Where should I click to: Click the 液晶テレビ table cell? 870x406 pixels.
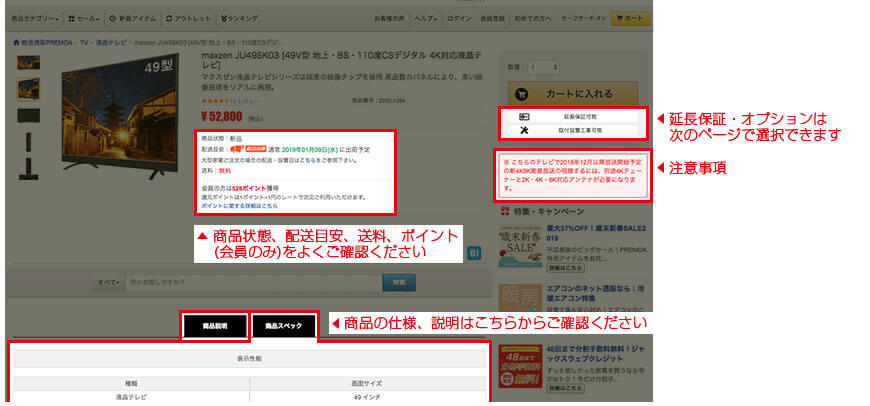131,397
